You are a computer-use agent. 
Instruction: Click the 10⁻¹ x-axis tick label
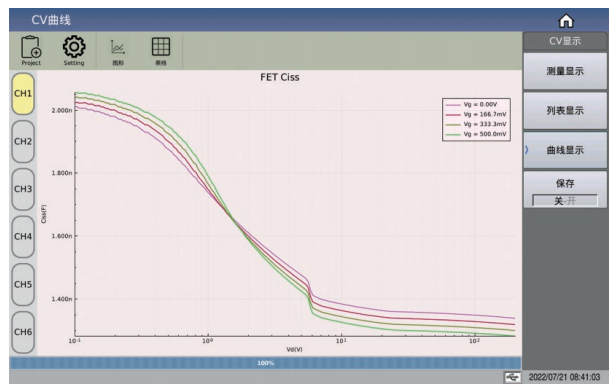(x=75, y=341)
